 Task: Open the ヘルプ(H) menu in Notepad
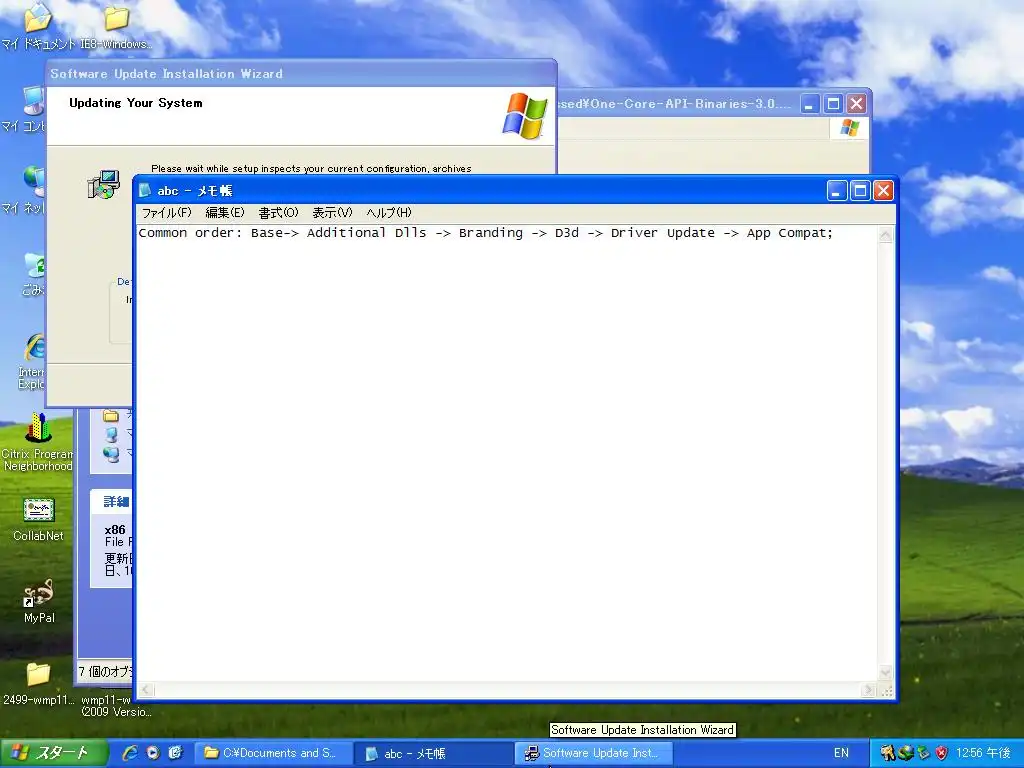point(389,212)
